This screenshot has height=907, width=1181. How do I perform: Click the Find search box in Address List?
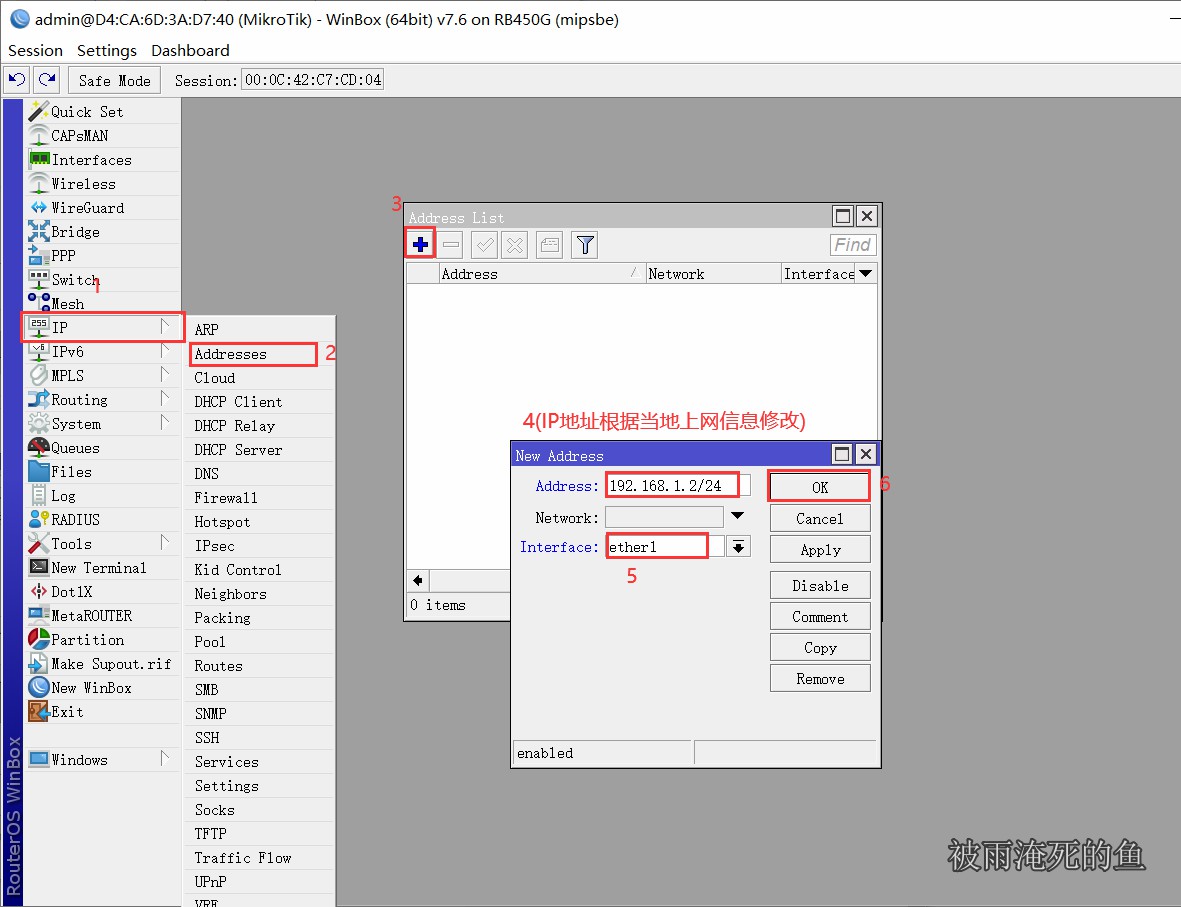[x=852, y=245]
